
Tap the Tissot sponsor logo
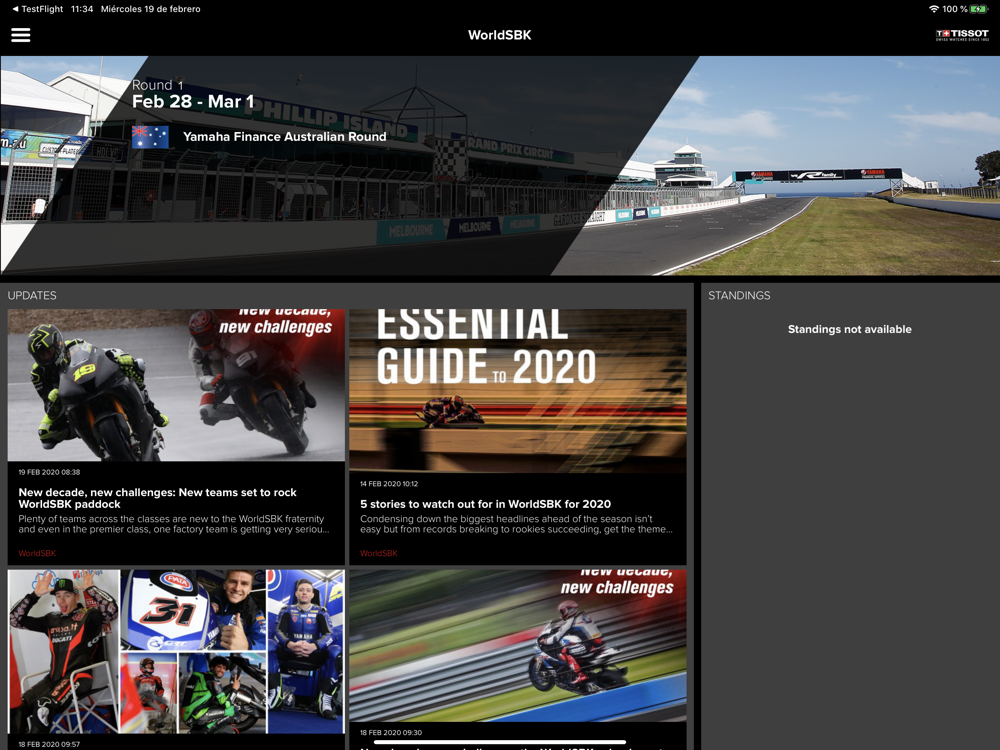(962, 35)
